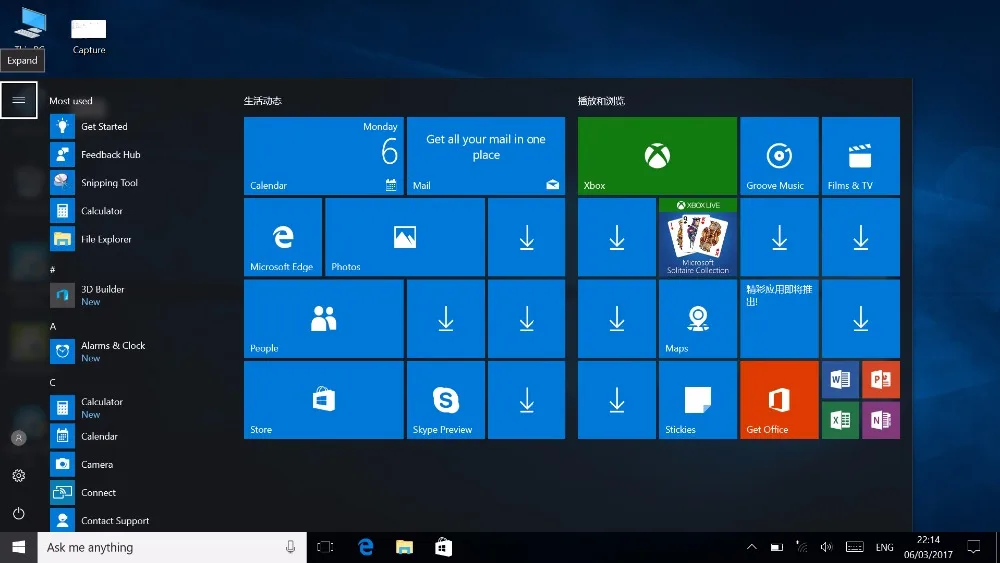Launch Edge from the taskbar
The image size is (1000, 563).
(x=365, y=547)
